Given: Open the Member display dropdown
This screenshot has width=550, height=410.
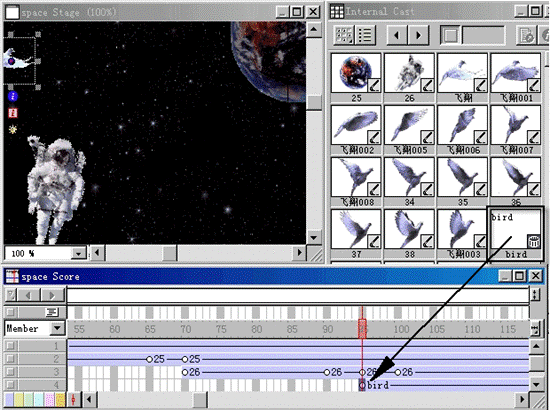Looking at the screenshot, I should 57,329.
